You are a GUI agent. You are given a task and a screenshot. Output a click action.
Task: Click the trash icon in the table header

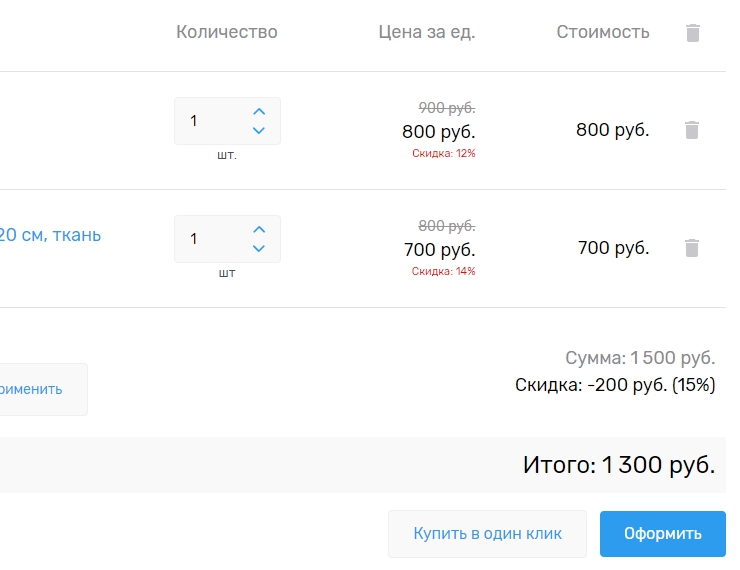point(692,33)
